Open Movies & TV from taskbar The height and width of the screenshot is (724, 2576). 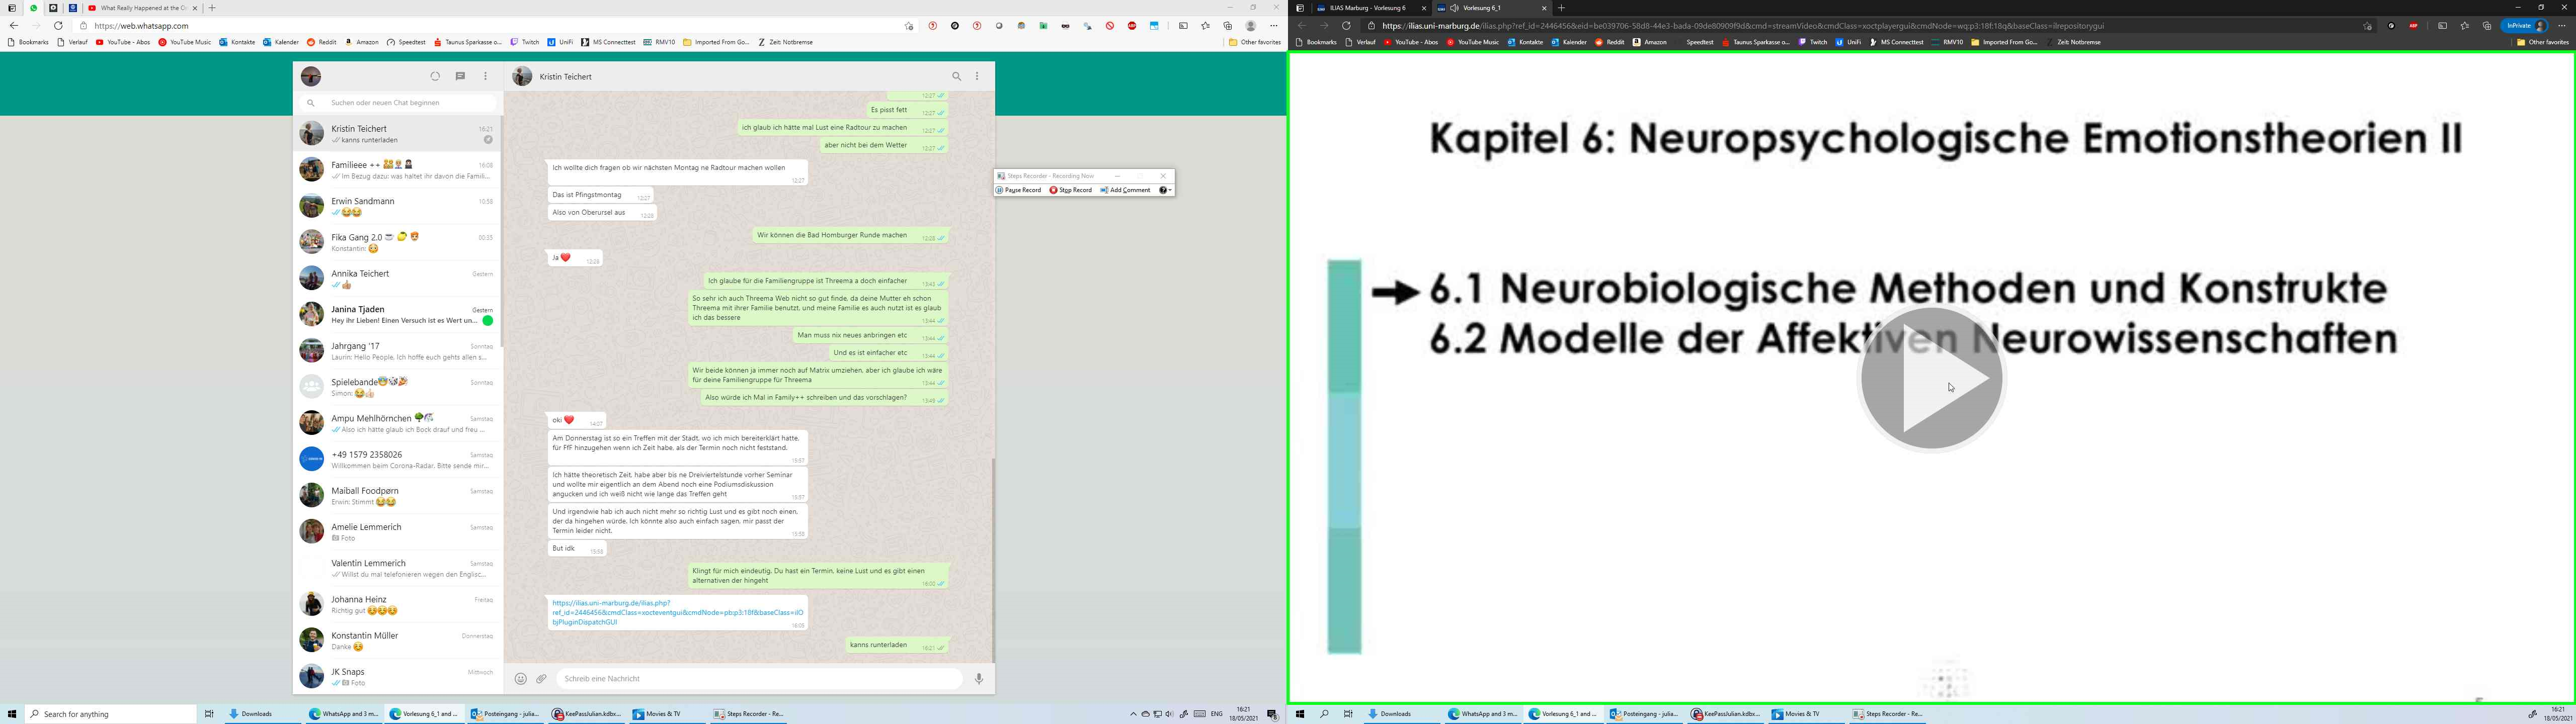657,714
